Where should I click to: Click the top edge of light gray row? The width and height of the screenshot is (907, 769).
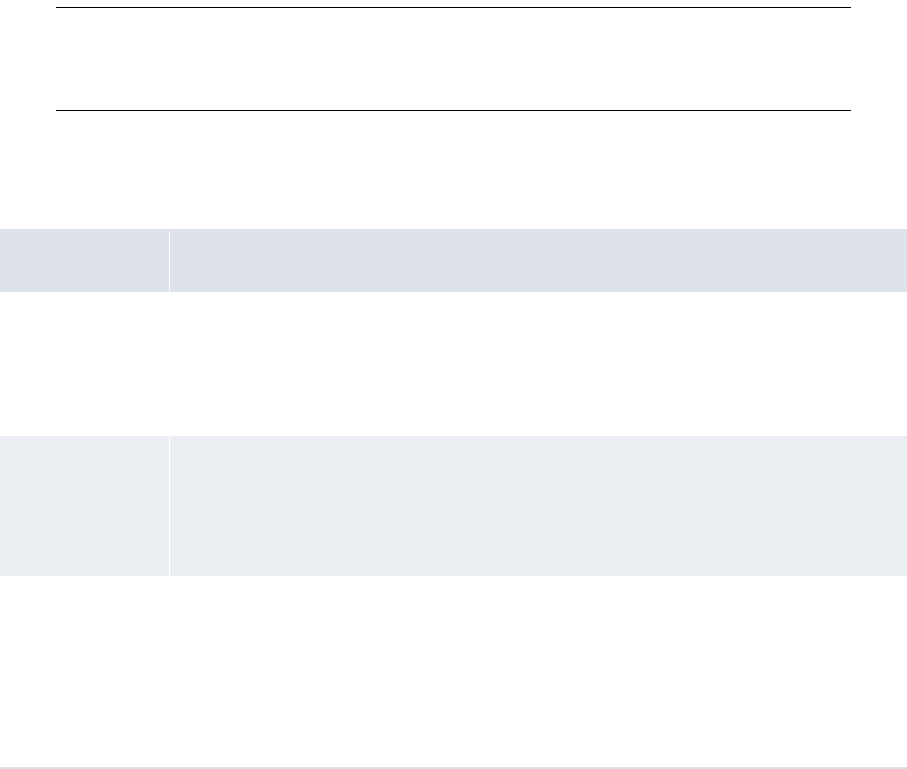(x=454, y=436)
